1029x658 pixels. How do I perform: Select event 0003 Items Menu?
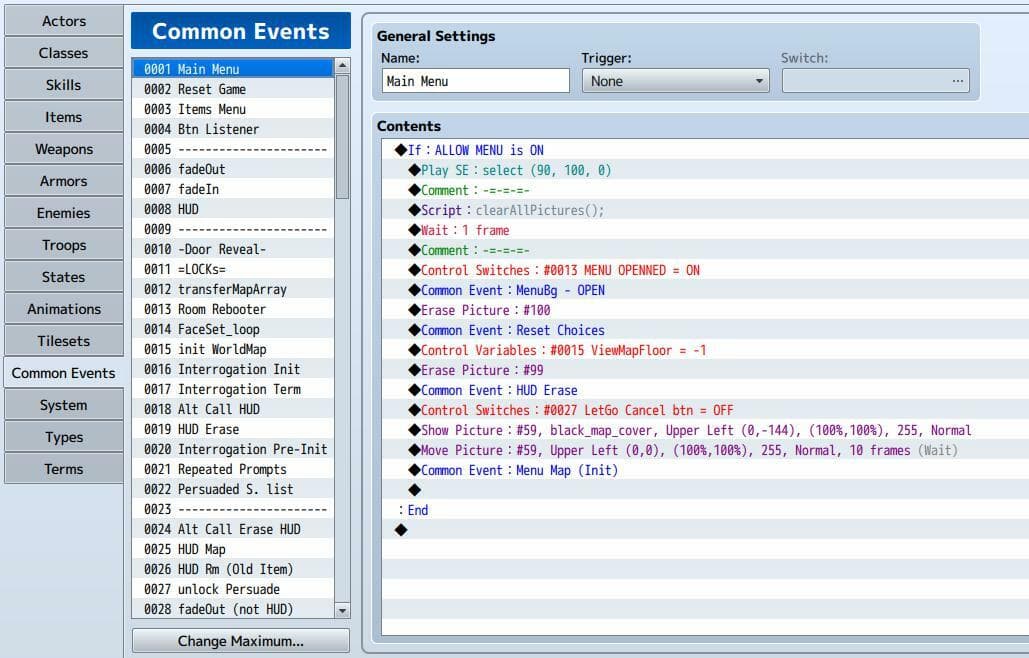point(233,109)
